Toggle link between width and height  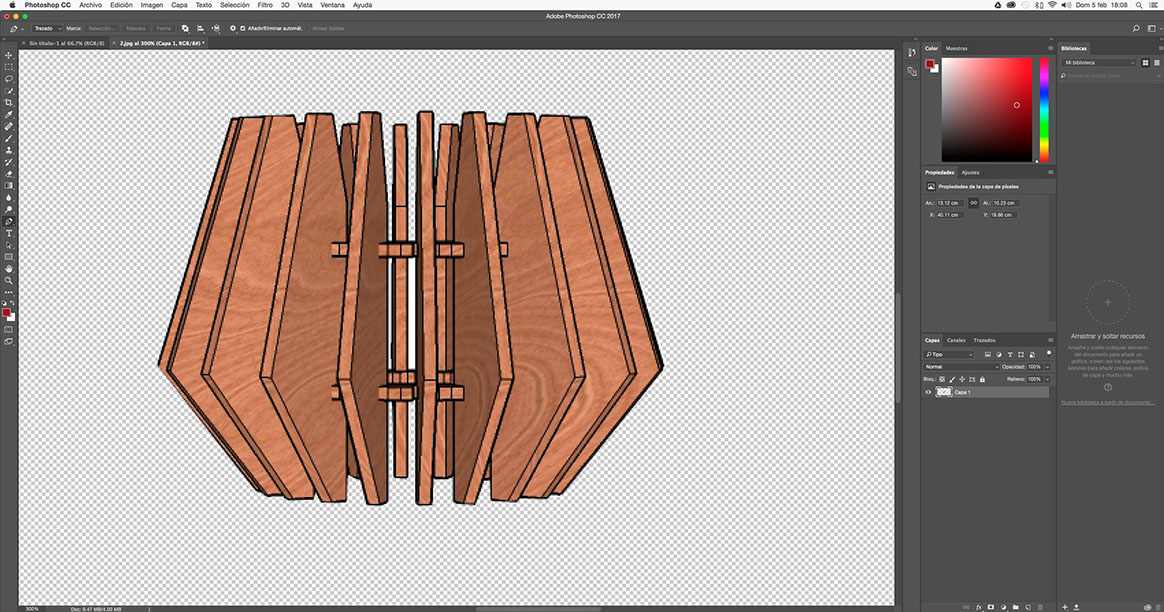pos(973,203)
